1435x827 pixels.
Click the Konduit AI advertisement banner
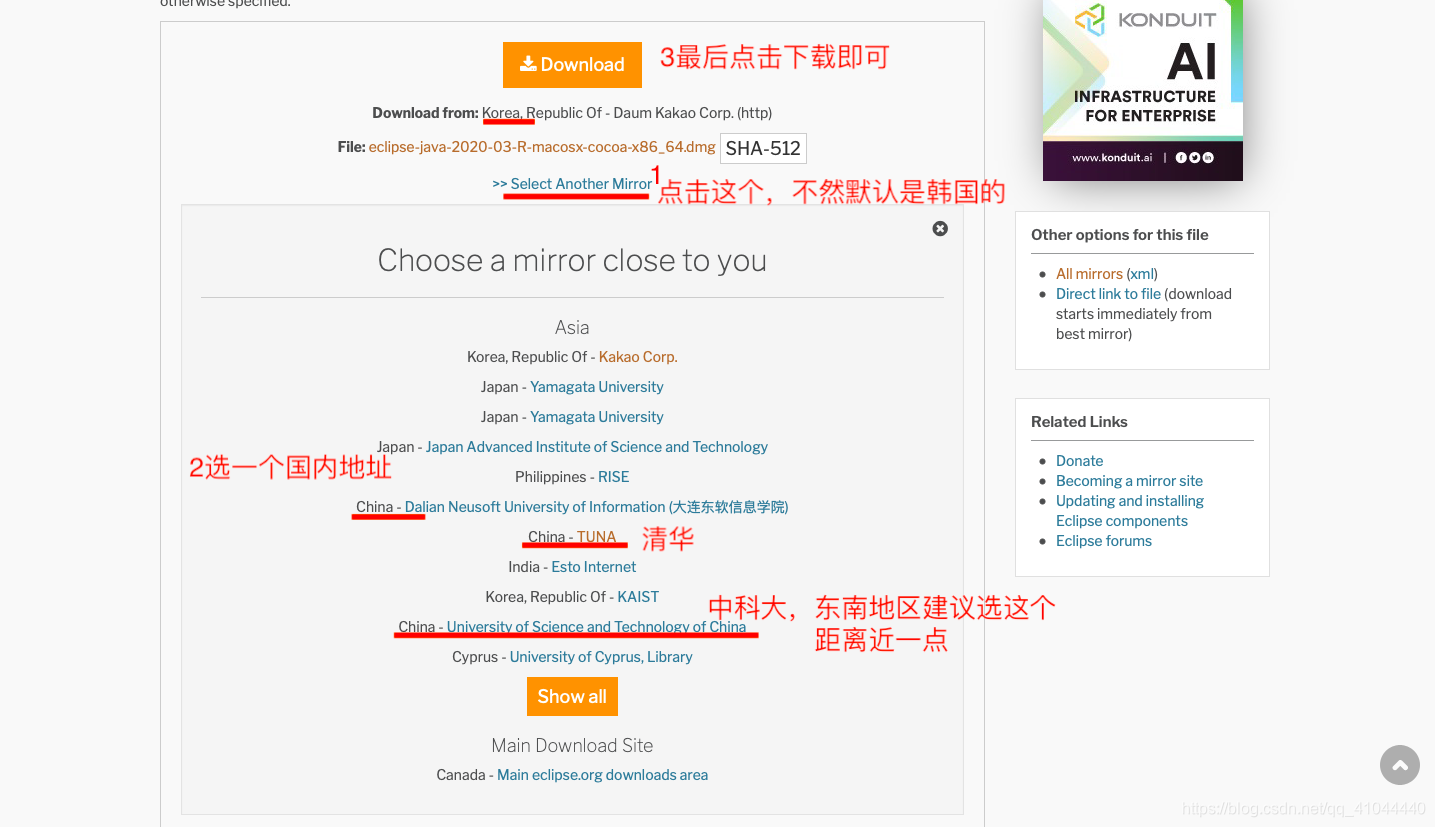coord(1143,90)
